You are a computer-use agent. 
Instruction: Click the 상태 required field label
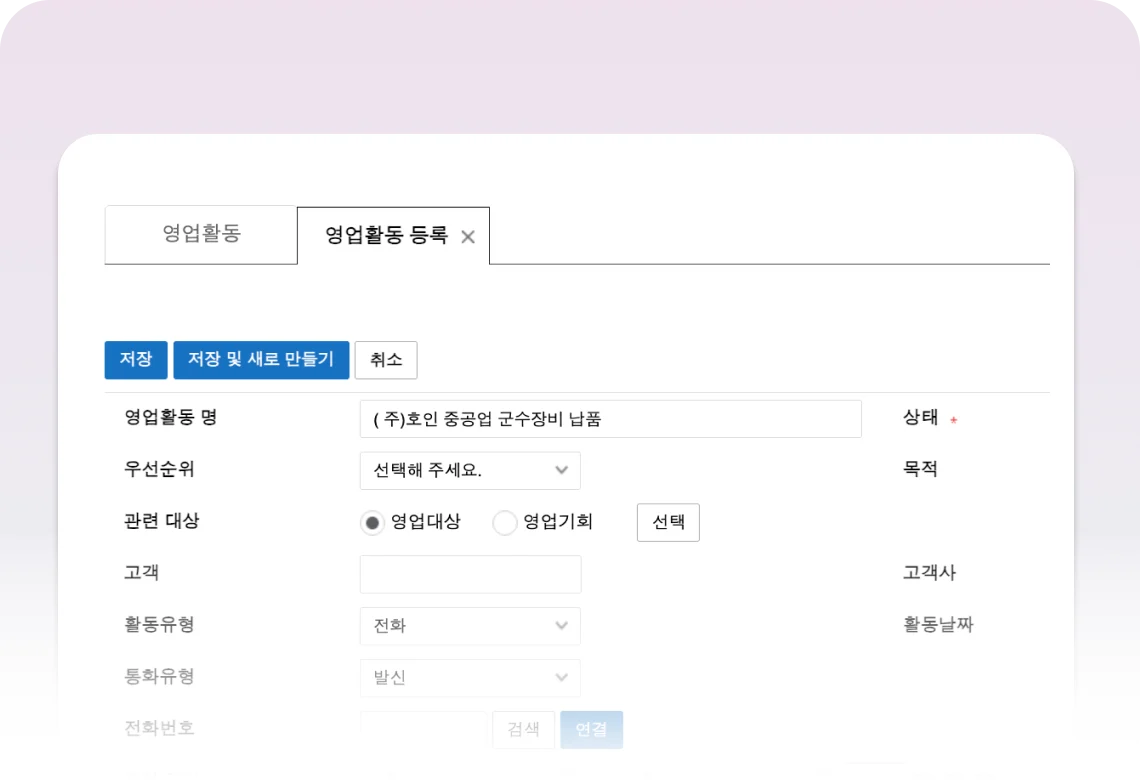pyautogui.click(x=921, y=418)
